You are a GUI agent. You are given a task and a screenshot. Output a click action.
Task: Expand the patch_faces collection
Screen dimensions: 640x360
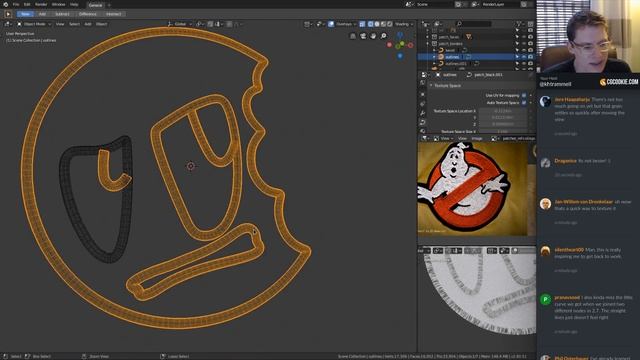pyautogui.click(x=428, y=37)
